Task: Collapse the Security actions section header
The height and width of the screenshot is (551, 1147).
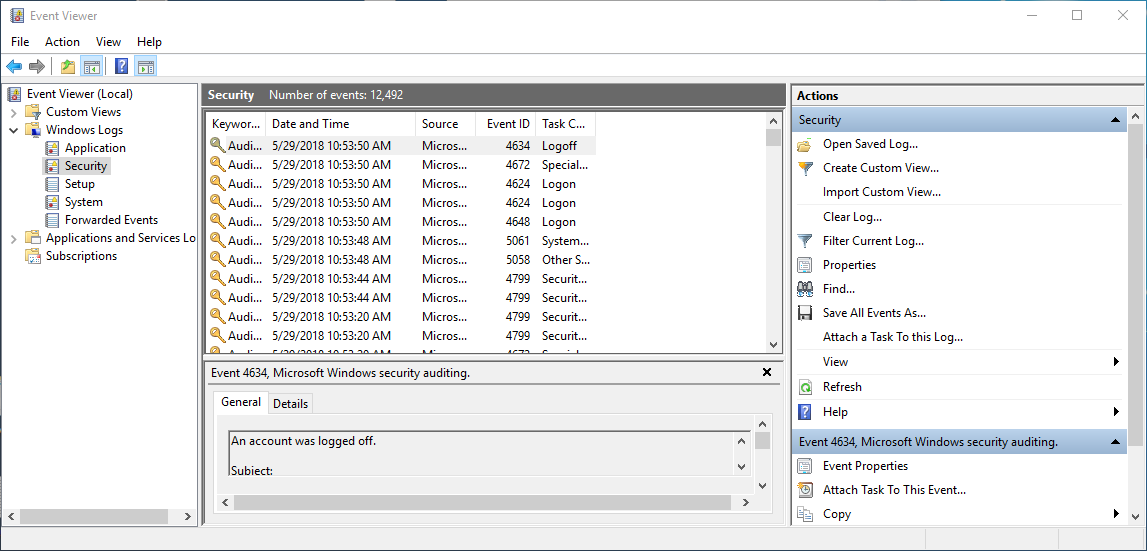Action: (x=1116, y=120)
